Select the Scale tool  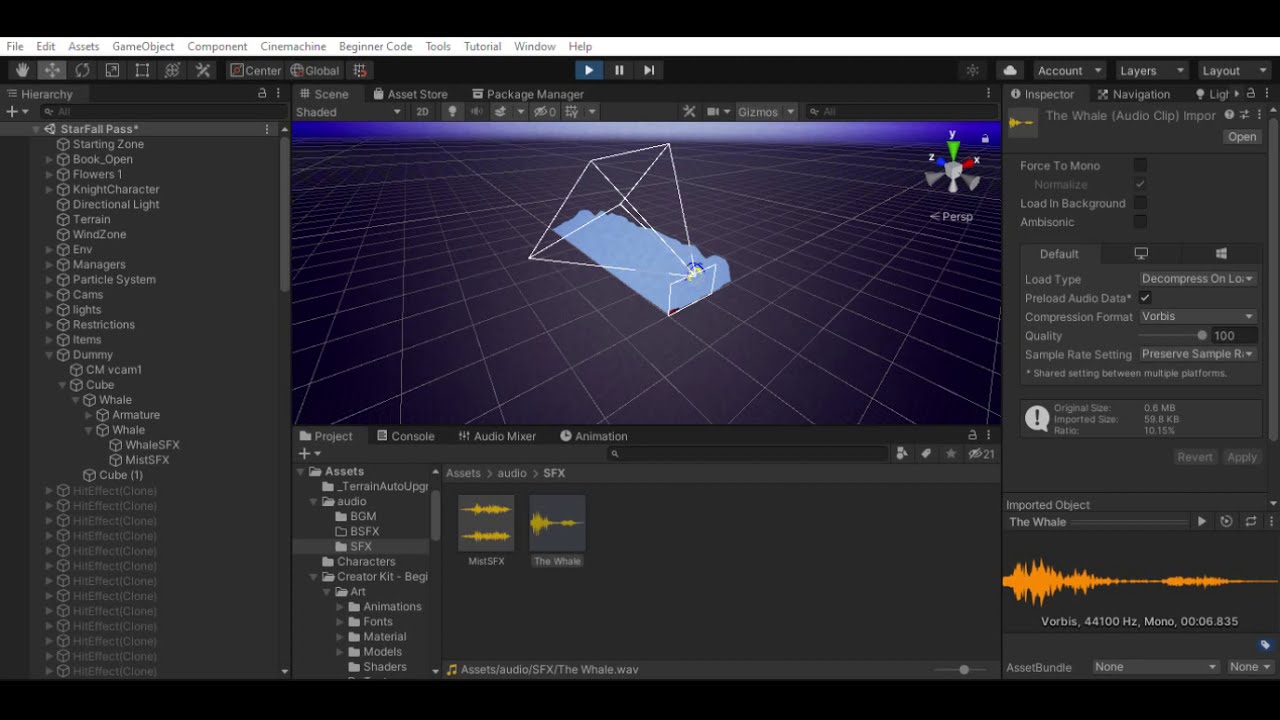[x=111, y=70]
